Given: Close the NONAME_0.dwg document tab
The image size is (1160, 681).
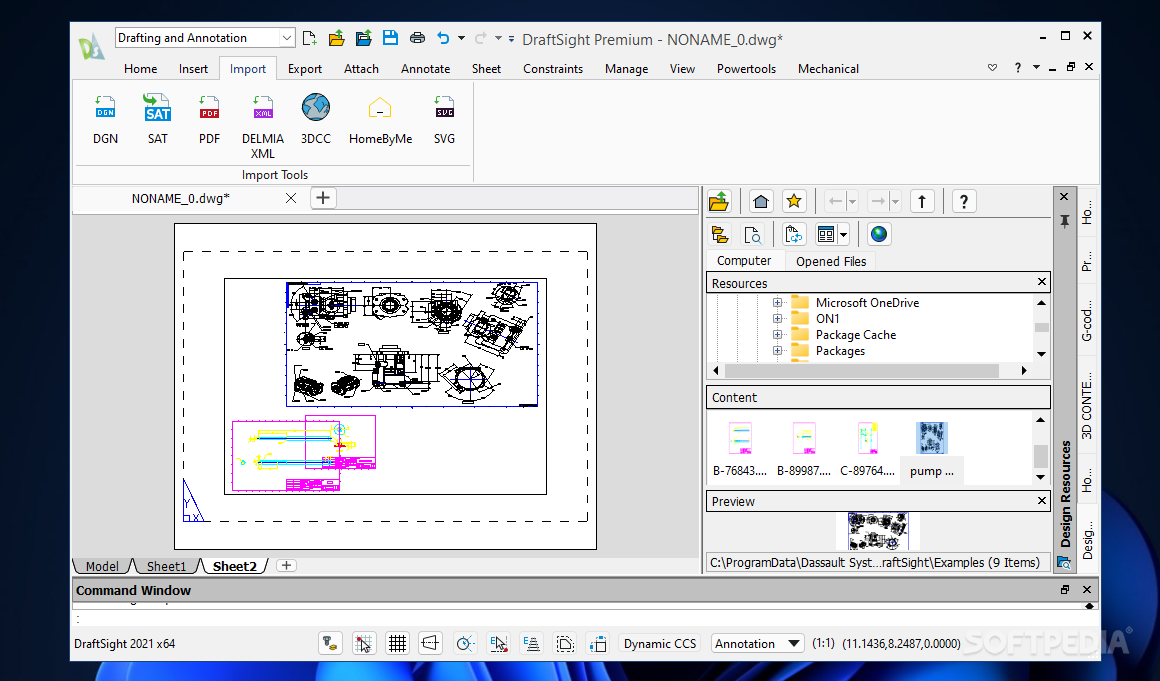Looking at the screenshot, I should 291,198.
